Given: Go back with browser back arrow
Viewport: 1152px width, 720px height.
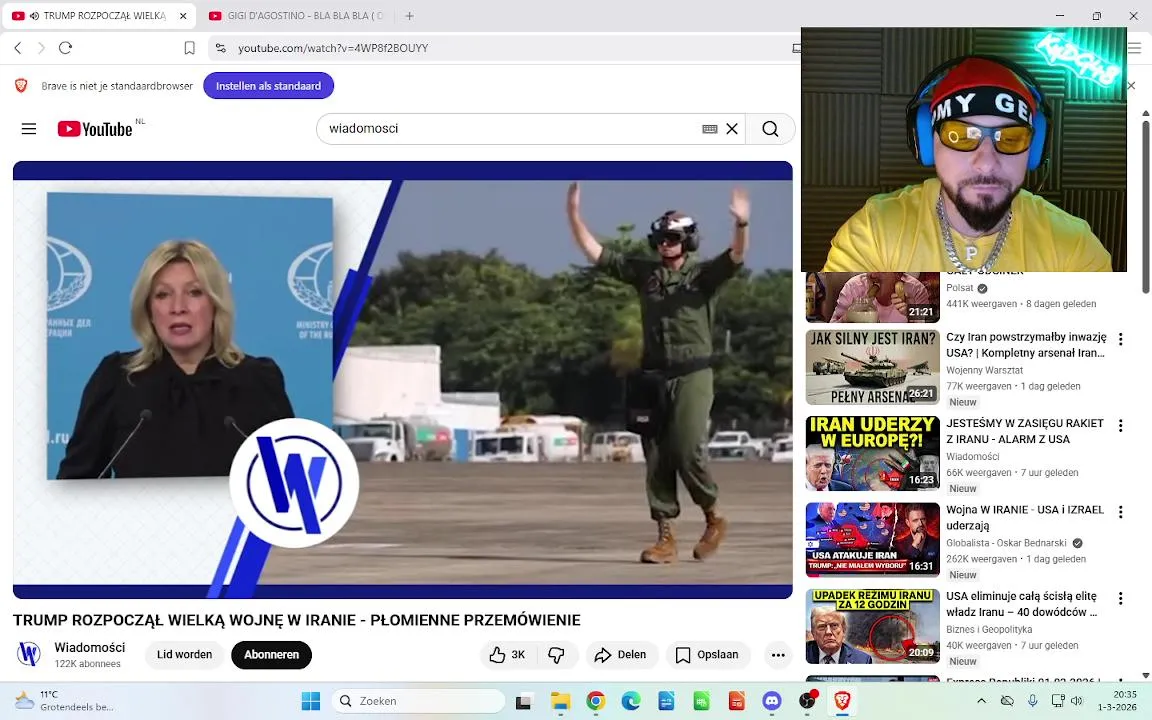Looking at the screenshot, I should pyautogui.click(x=18, y=48).
